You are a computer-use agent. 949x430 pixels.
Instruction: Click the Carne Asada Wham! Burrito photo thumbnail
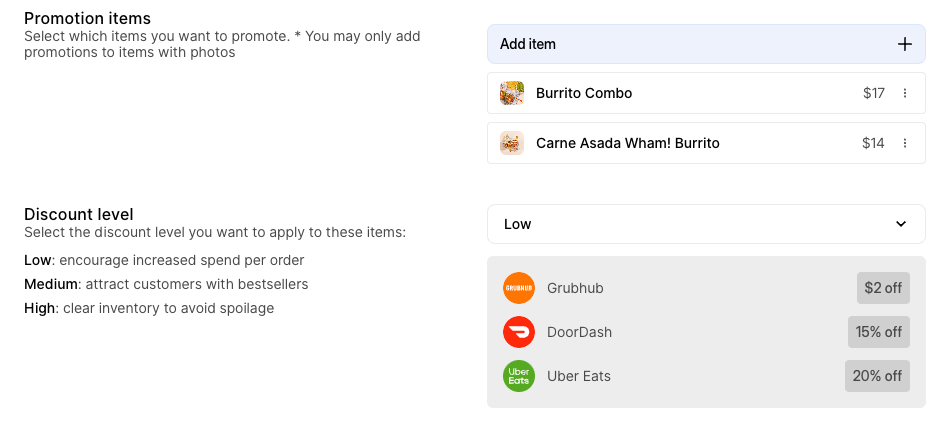click(x=511, y=144)
